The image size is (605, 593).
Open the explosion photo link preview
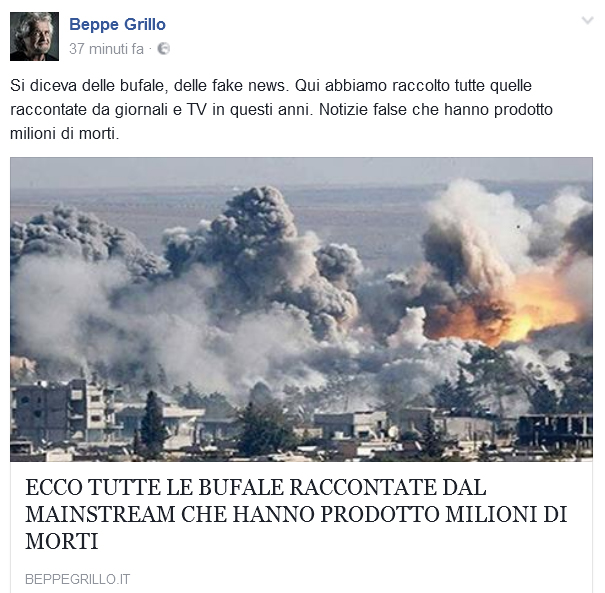301,309
